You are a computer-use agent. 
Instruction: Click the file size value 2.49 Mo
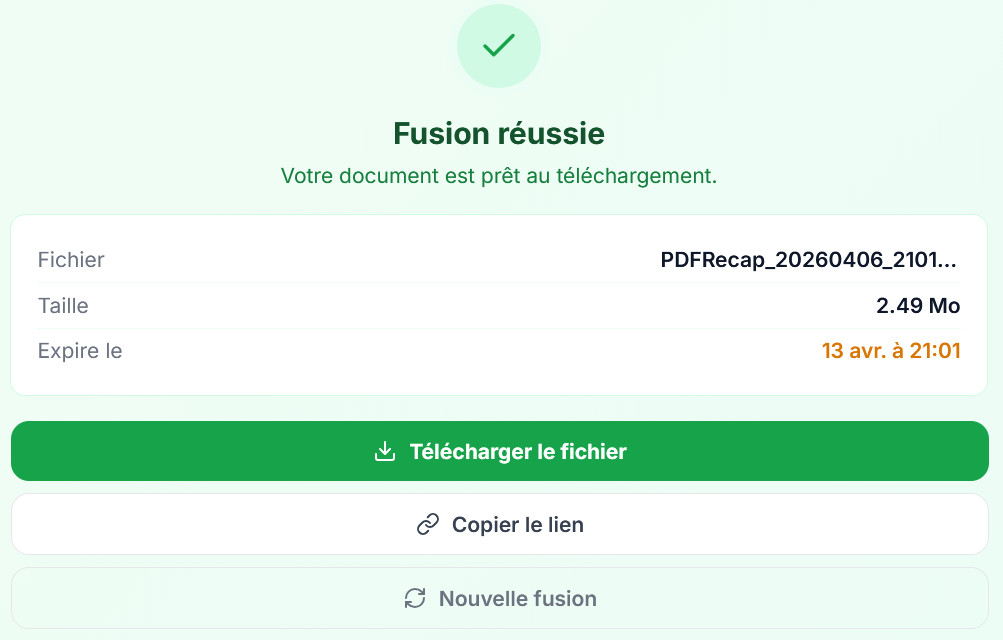917,306
